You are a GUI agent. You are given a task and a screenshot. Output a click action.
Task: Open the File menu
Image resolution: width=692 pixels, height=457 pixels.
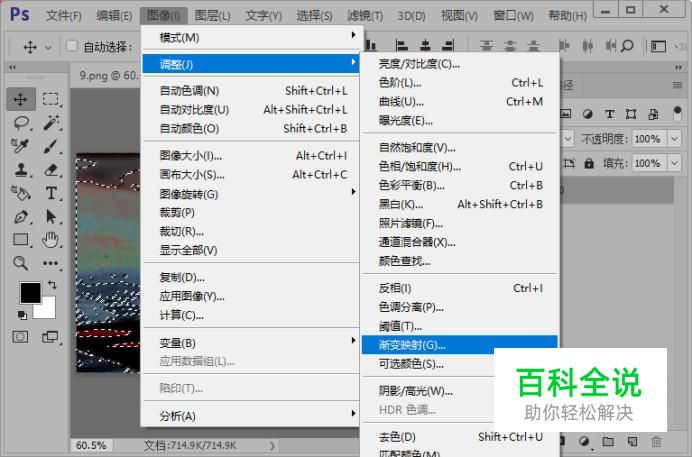[x=64, y=16]
